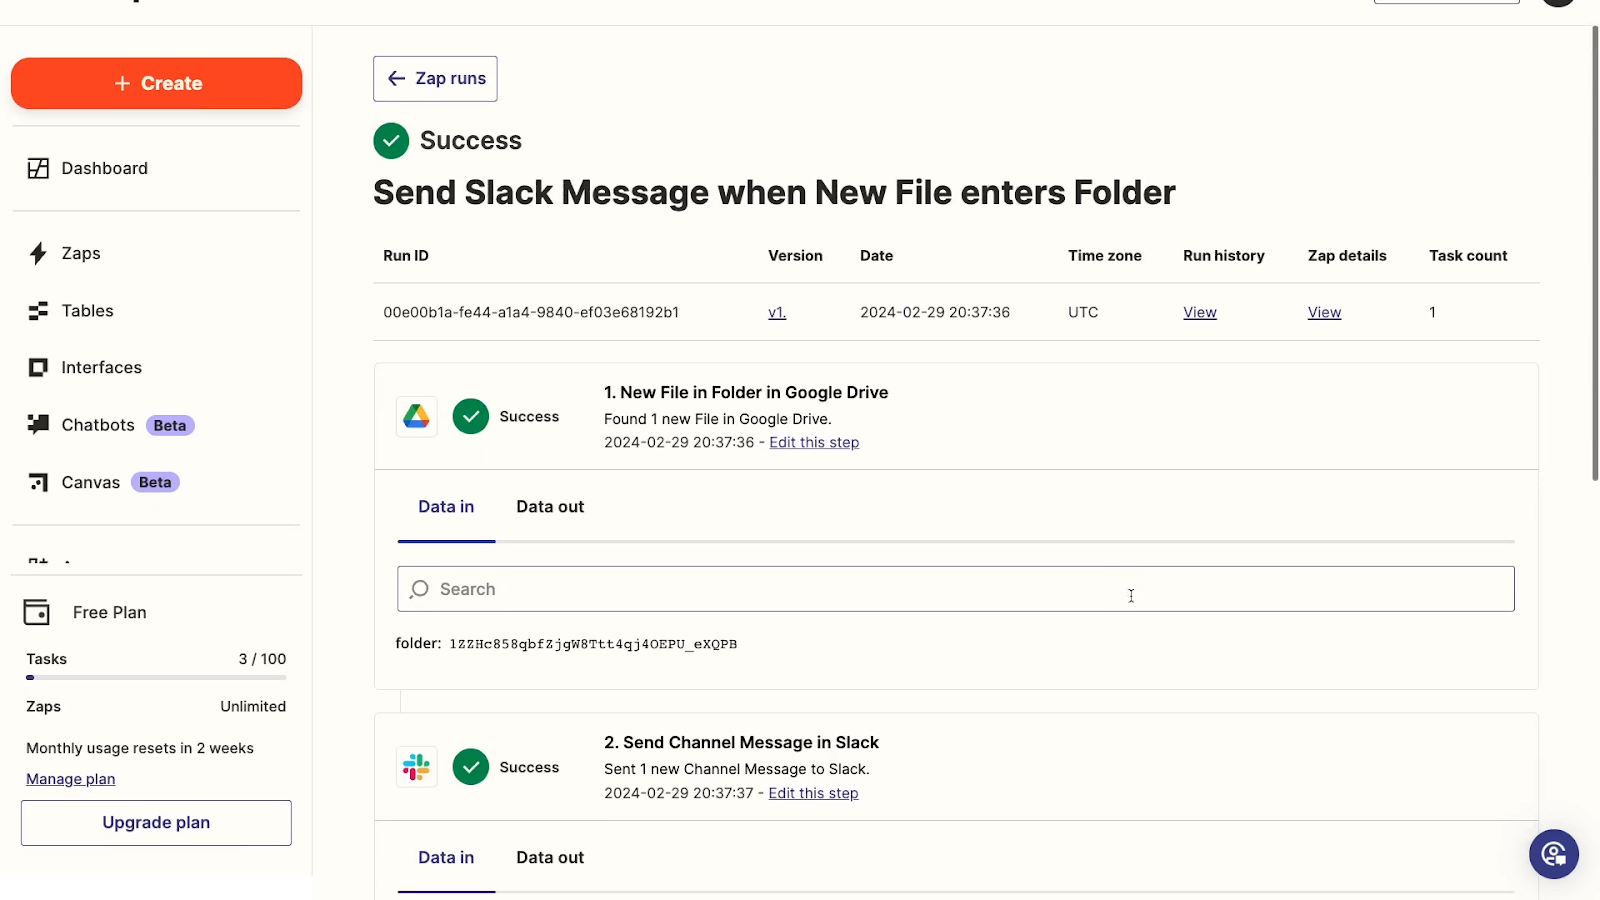1600x900 pixels.
Task: Click the Tasks usage progress bar
Action: point(156,677)
